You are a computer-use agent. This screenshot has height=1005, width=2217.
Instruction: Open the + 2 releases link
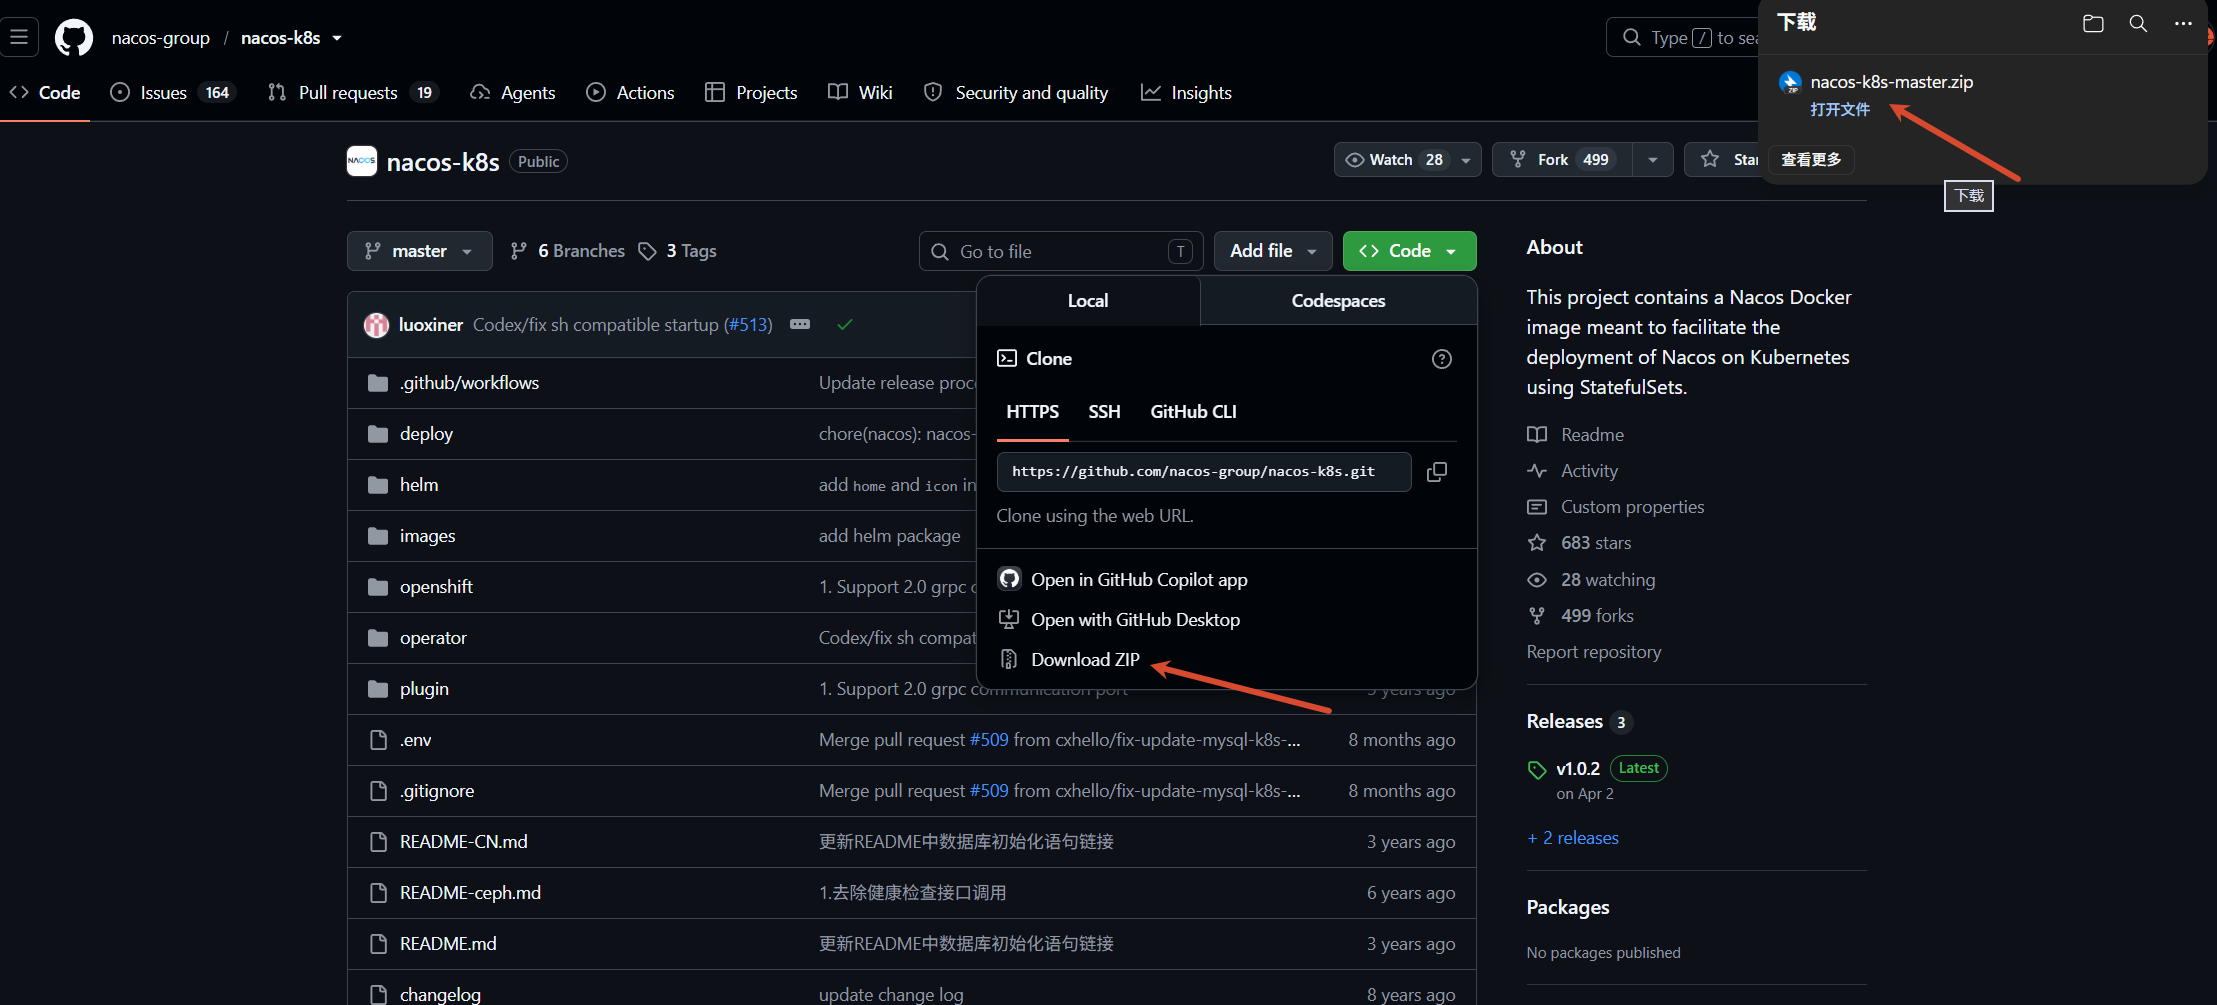(x=1572, y=838)
